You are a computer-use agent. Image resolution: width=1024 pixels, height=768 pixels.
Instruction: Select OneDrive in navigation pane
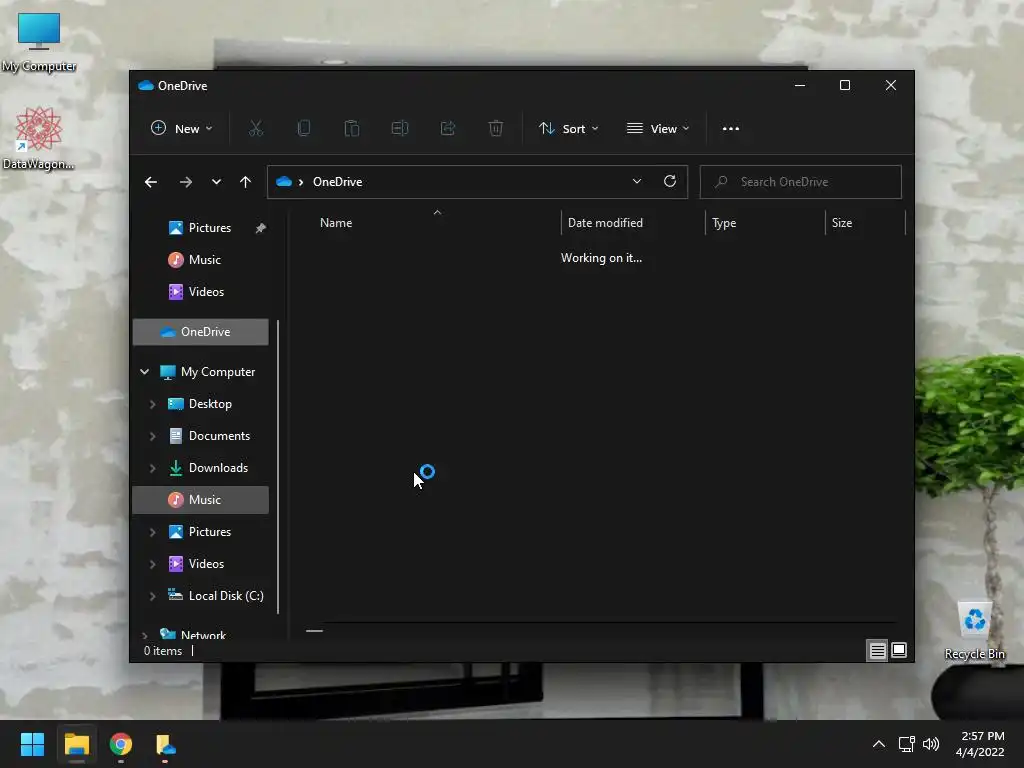pyautogui.click(x=200, y=332)
